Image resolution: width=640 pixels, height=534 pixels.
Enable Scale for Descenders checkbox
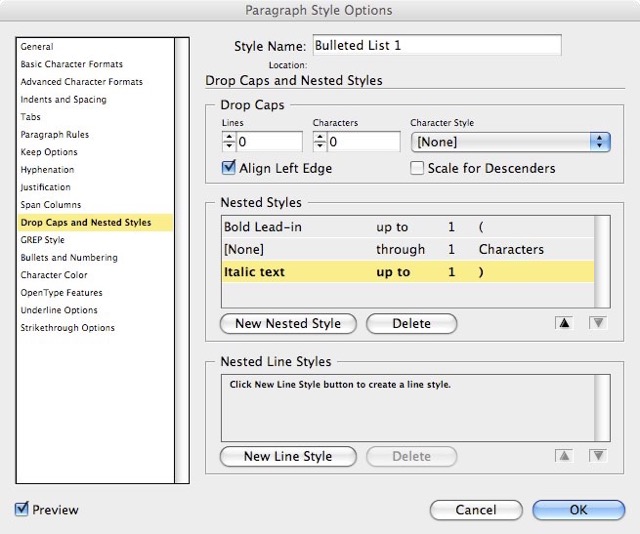417,168
